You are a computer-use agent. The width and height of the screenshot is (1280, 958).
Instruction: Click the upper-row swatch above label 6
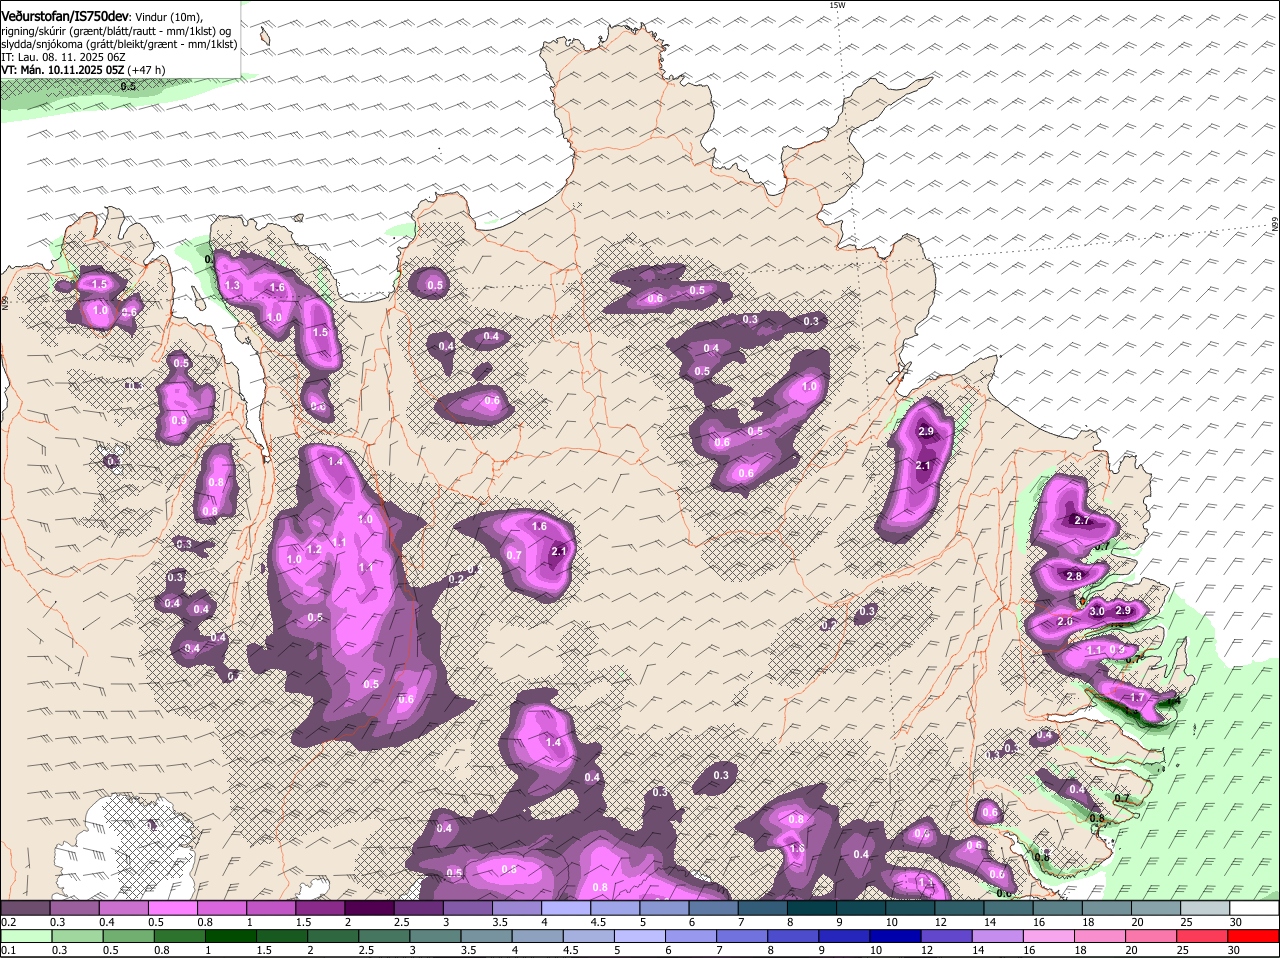coord(713,907)
